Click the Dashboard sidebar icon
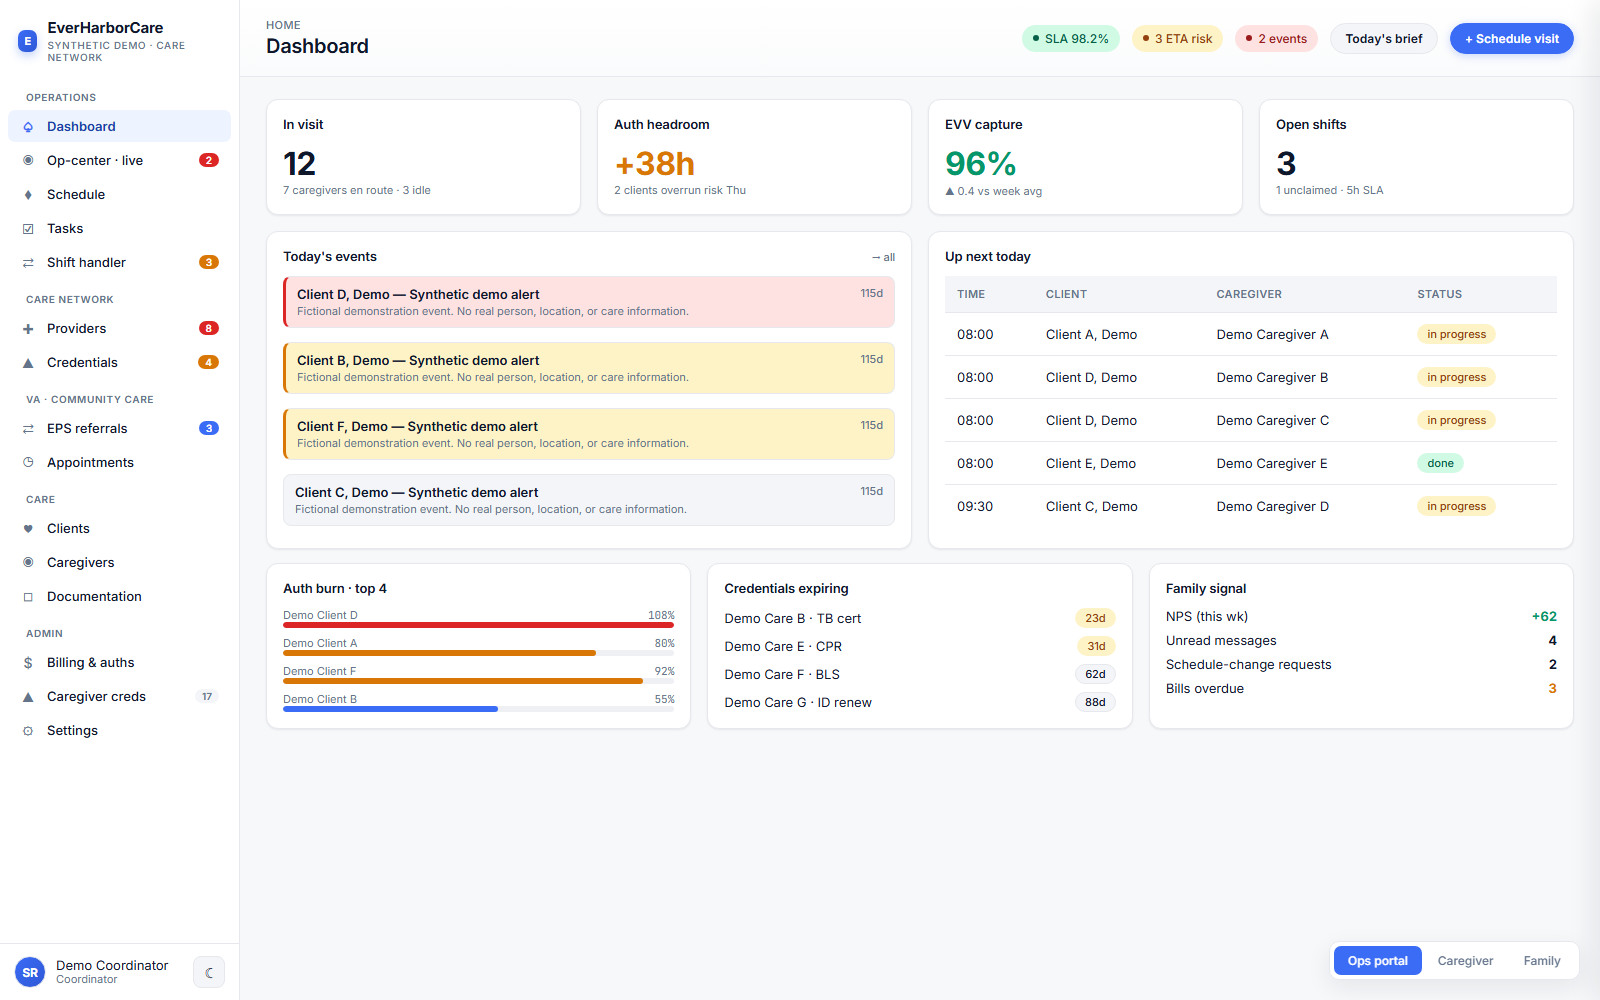 click(28, 127)
